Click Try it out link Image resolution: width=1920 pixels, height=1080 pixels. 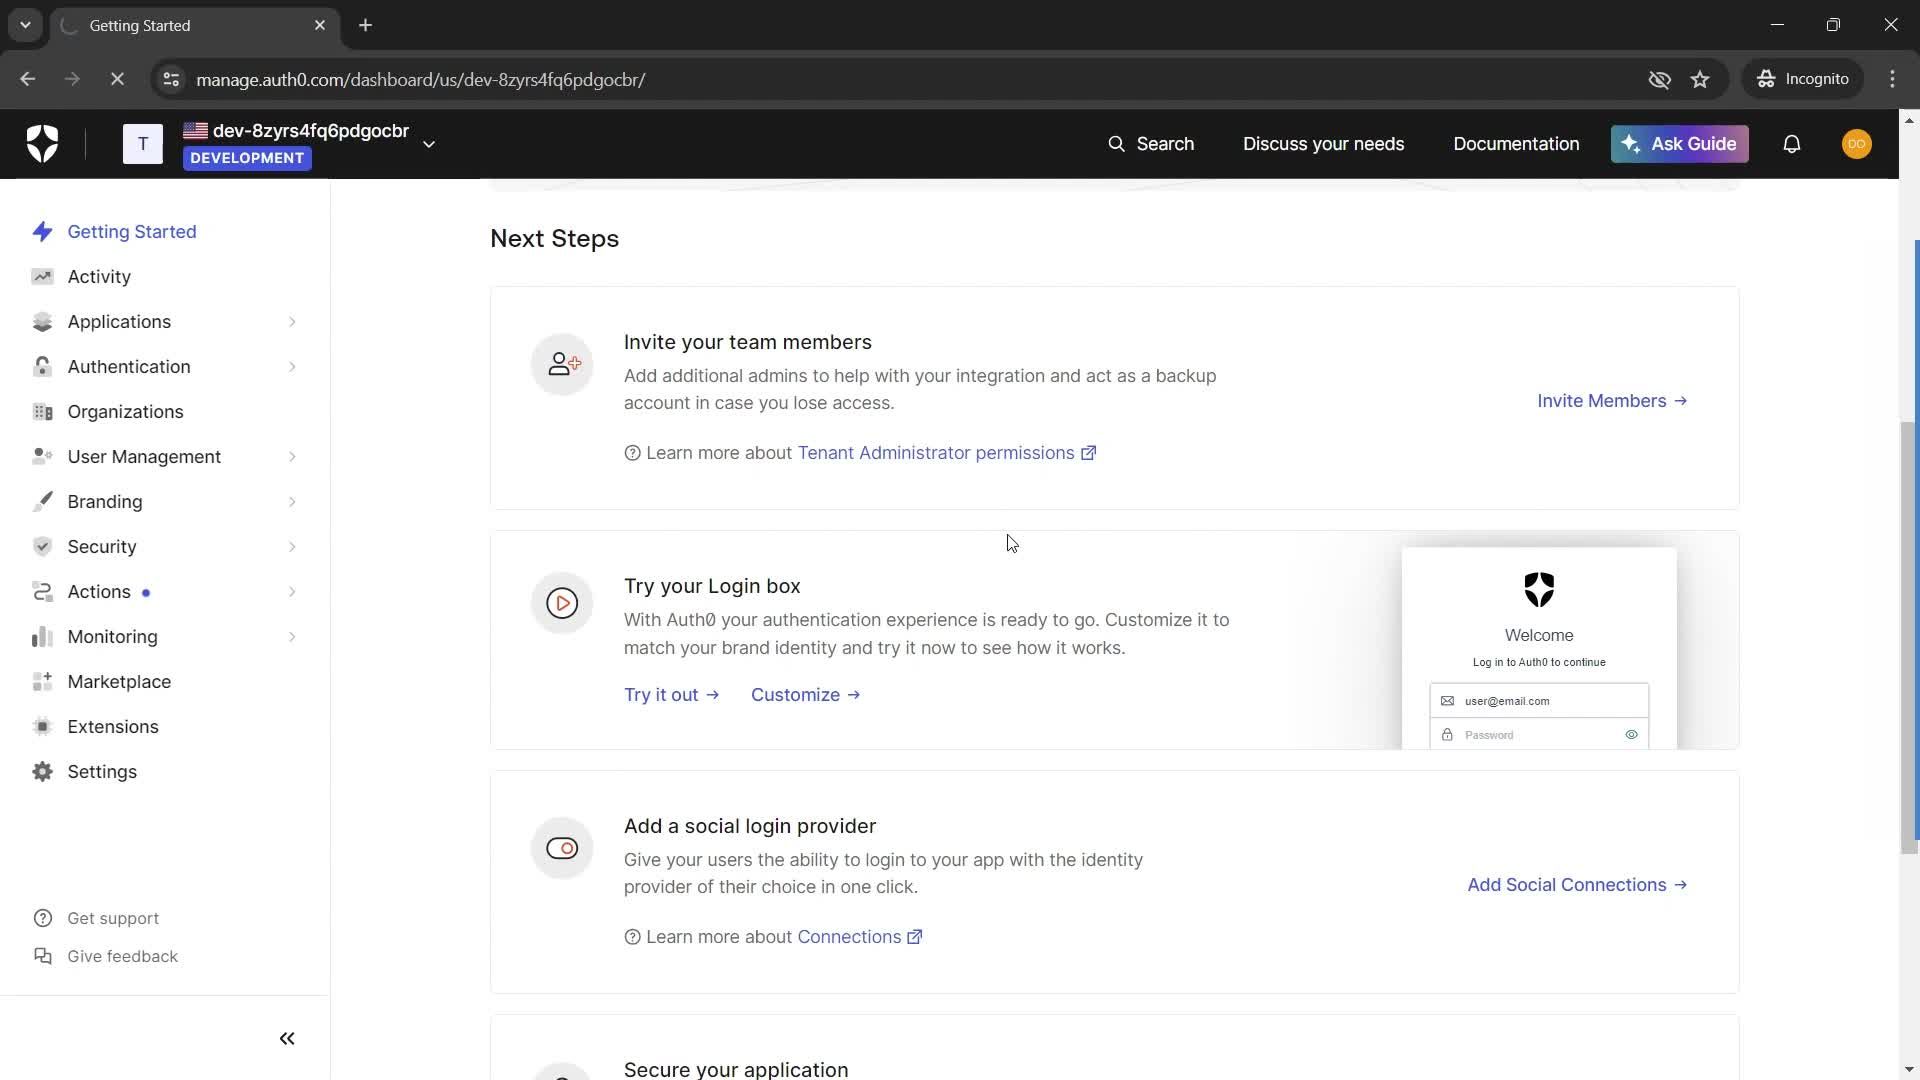(671, 695)
